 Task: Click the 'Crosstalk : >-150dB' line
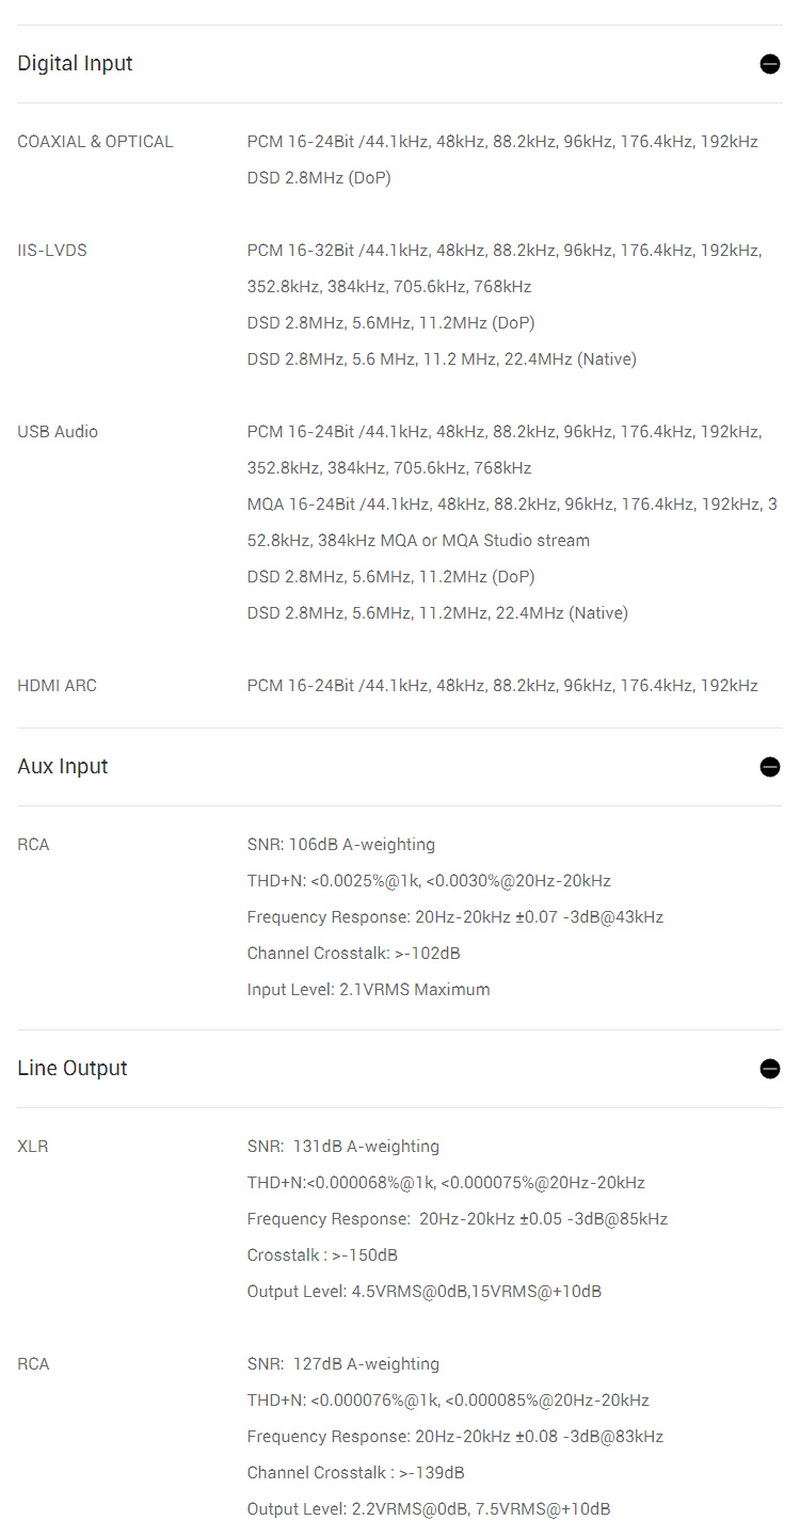pyautogui.click(x=315, y=1255)
